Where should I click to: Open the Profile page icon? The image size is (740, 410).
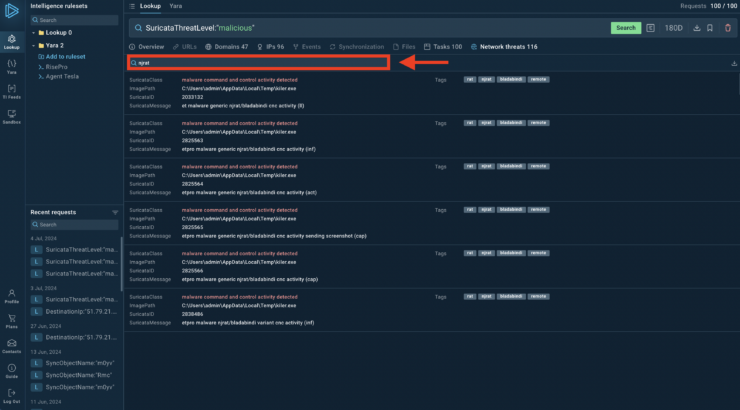click(x=11, y=295)
